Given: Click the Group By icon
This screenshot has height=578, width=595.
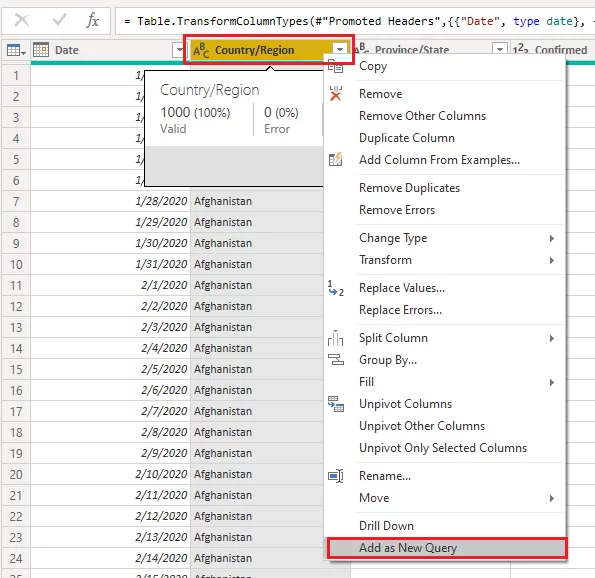Looking at the screenshot, I should point(336,360).
